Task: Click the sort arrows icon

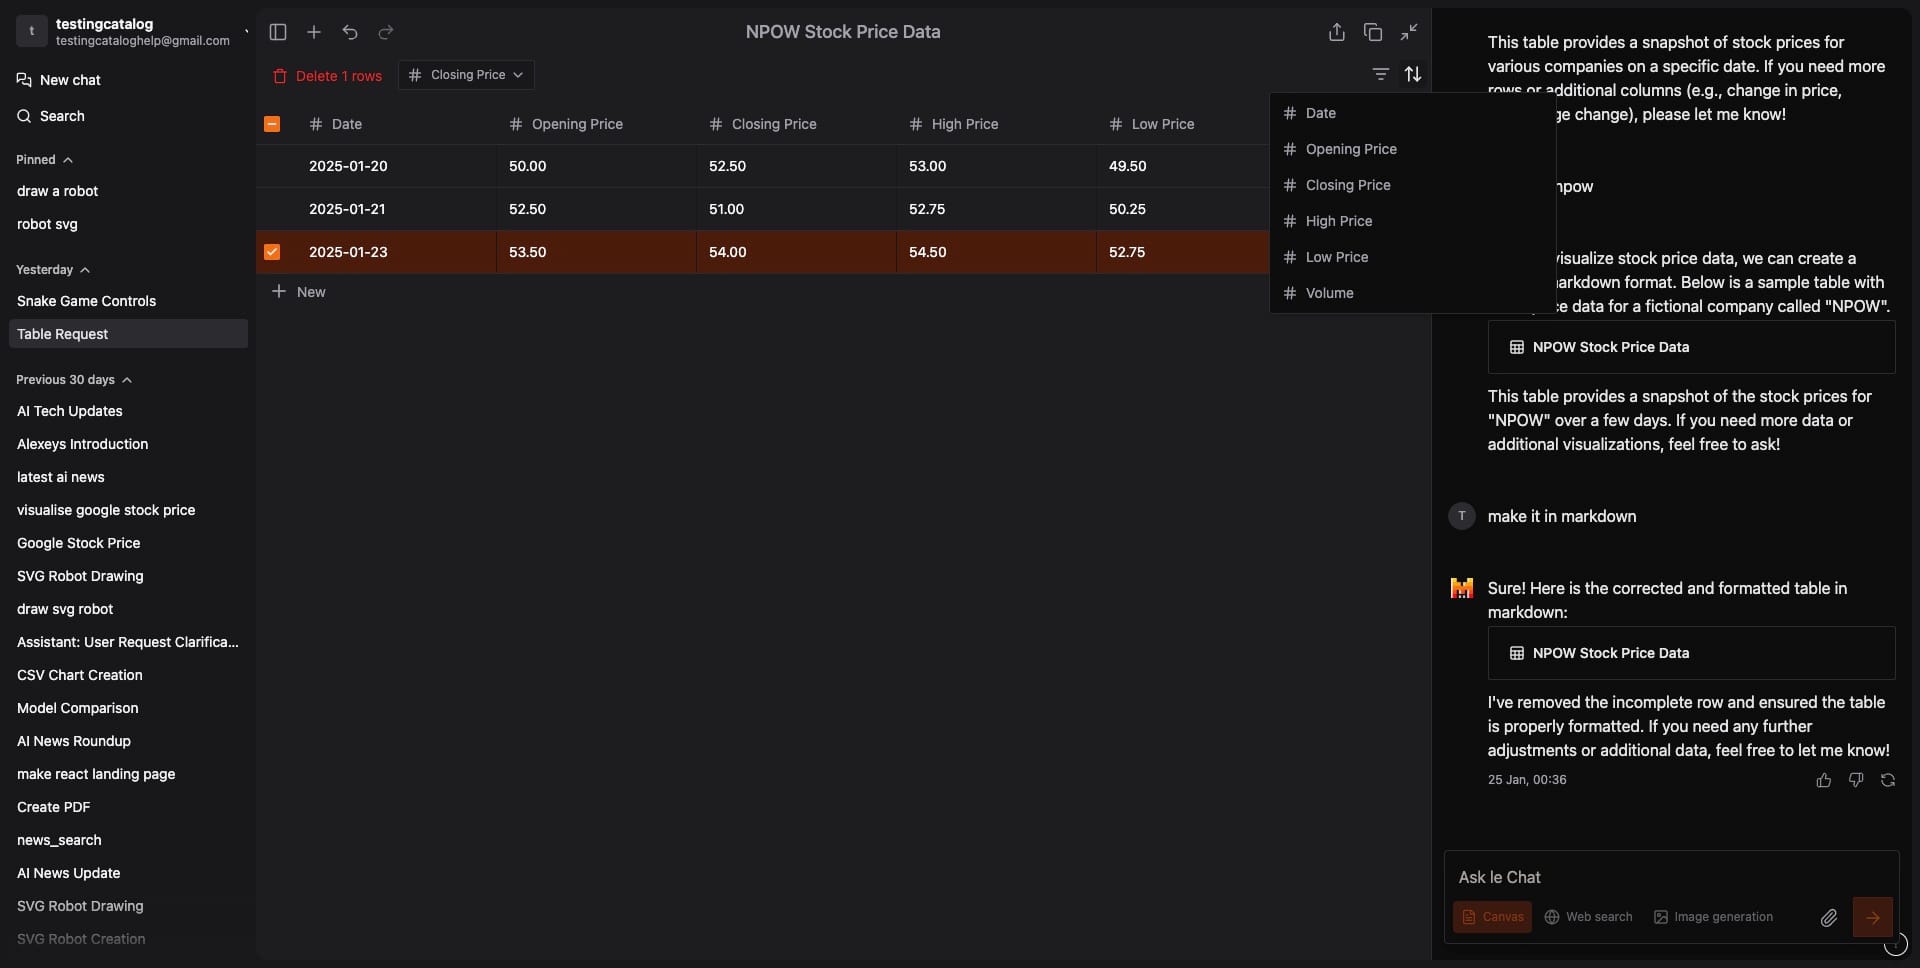Action: tap(1413, 74)
